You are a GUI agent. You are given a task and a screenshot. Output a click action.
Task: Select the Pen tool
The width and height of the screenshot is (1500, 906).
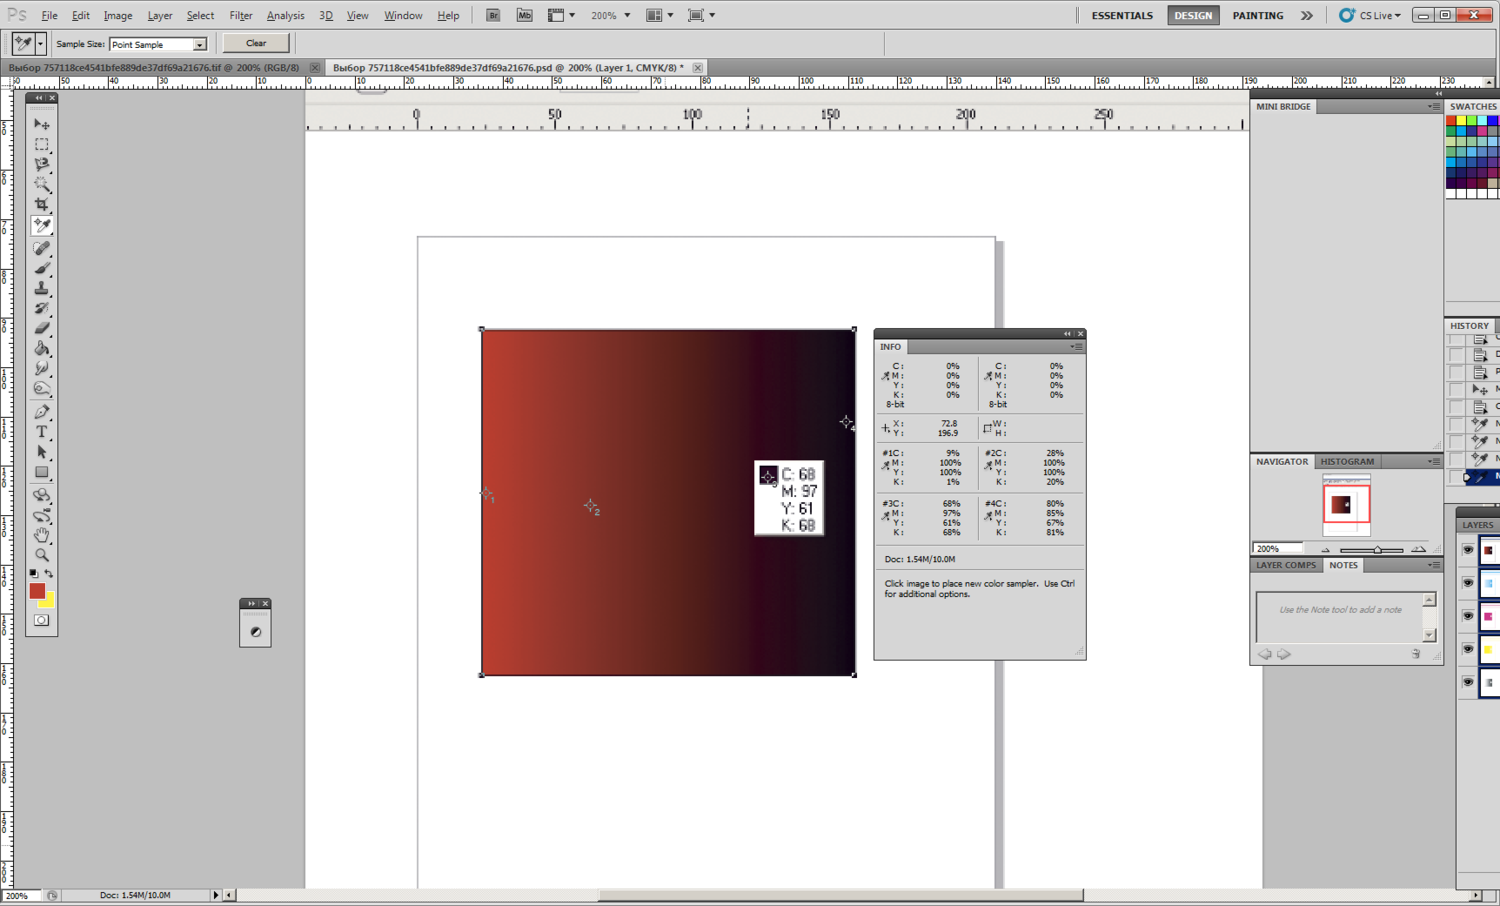click(x=42, y=412)
